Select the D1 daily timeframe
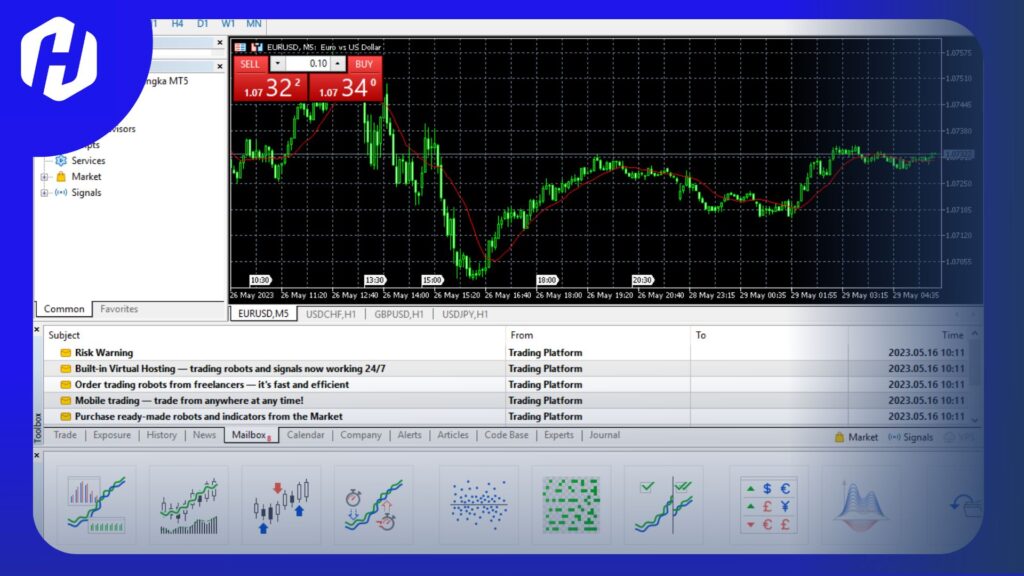This screenshot has width=1024, height=576. (202, 23)
